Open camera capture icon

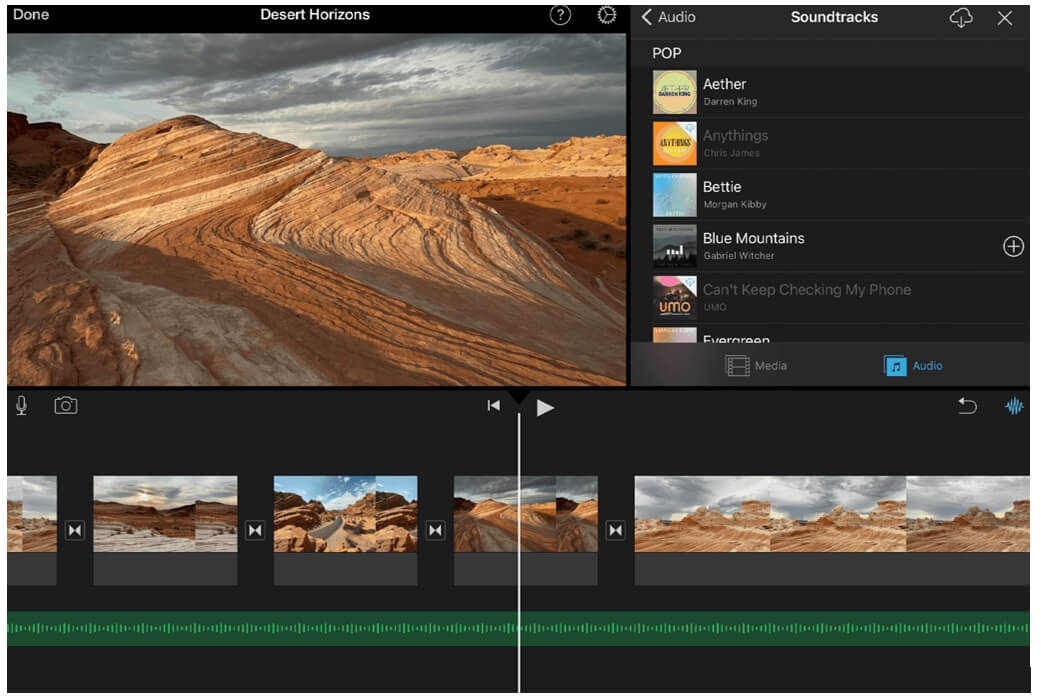pos(66,407)
